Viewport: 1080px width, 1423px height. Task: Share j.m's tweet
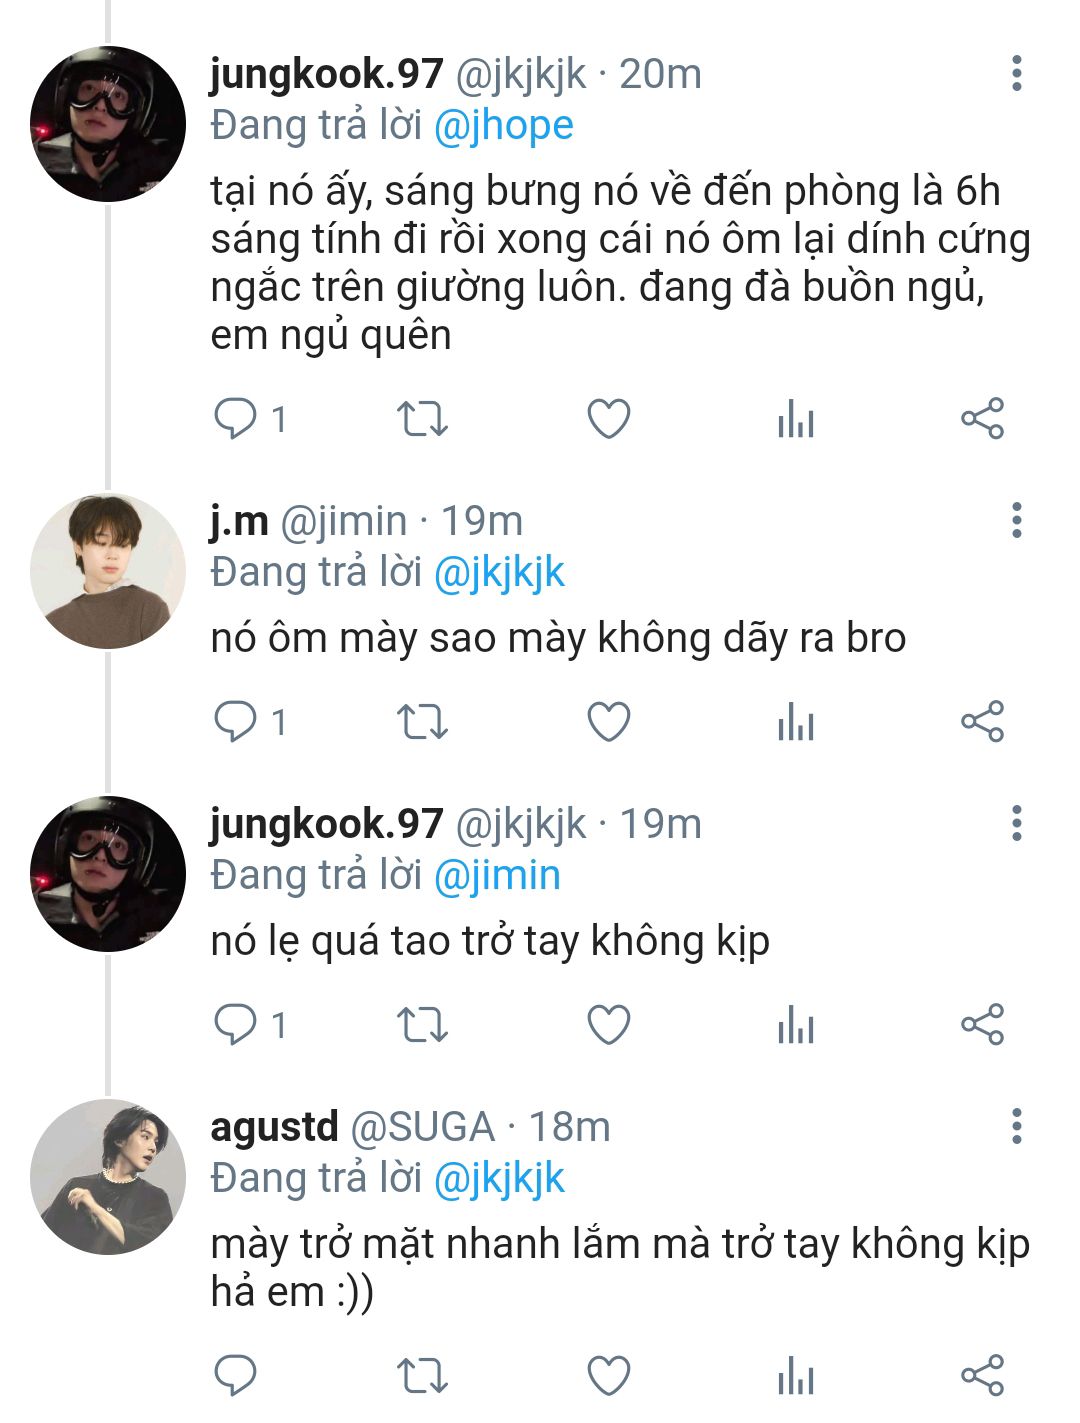pyautogui.click(x=982, y=722)
